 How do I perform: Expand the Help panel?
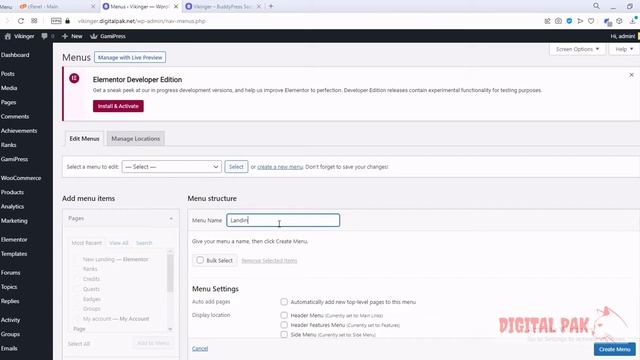[624, 49]
